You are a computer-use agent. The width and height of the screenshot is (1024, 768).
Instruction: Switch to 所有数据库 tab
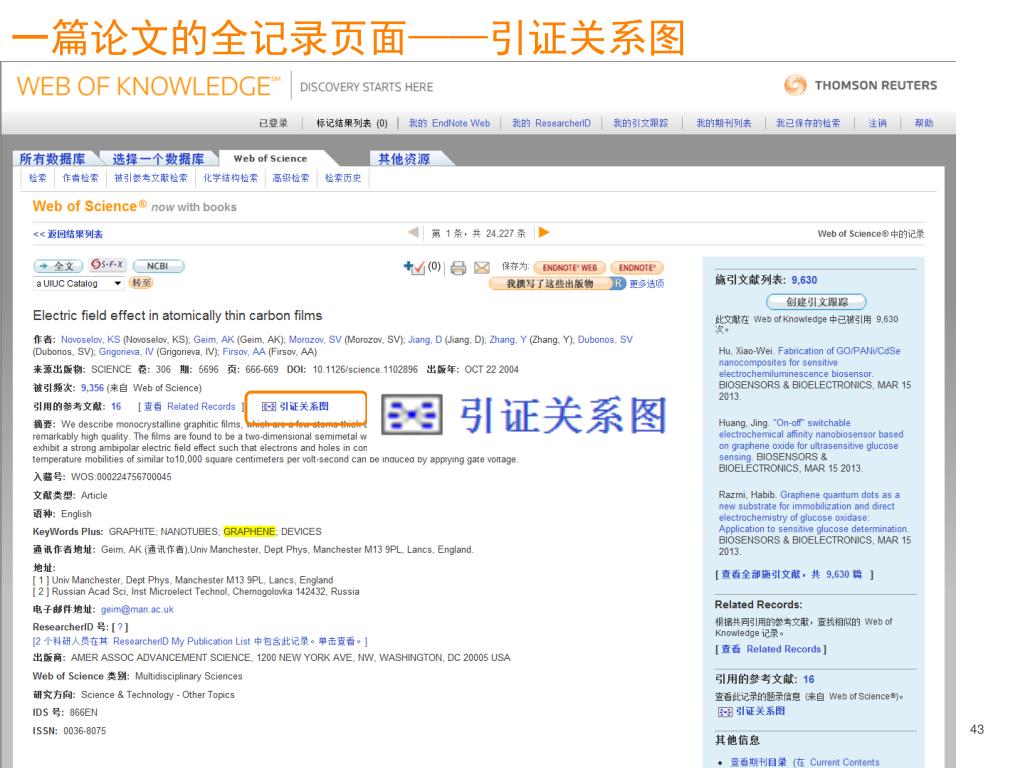pos(52,159)
